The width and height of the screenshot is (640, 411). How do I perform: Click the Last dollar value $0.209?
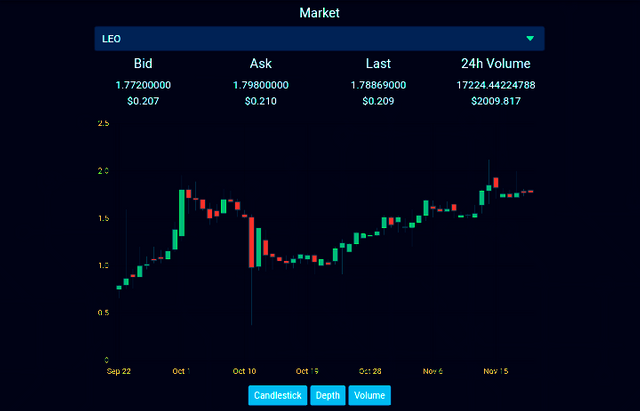pyautogui.click(x=378, y=101)
